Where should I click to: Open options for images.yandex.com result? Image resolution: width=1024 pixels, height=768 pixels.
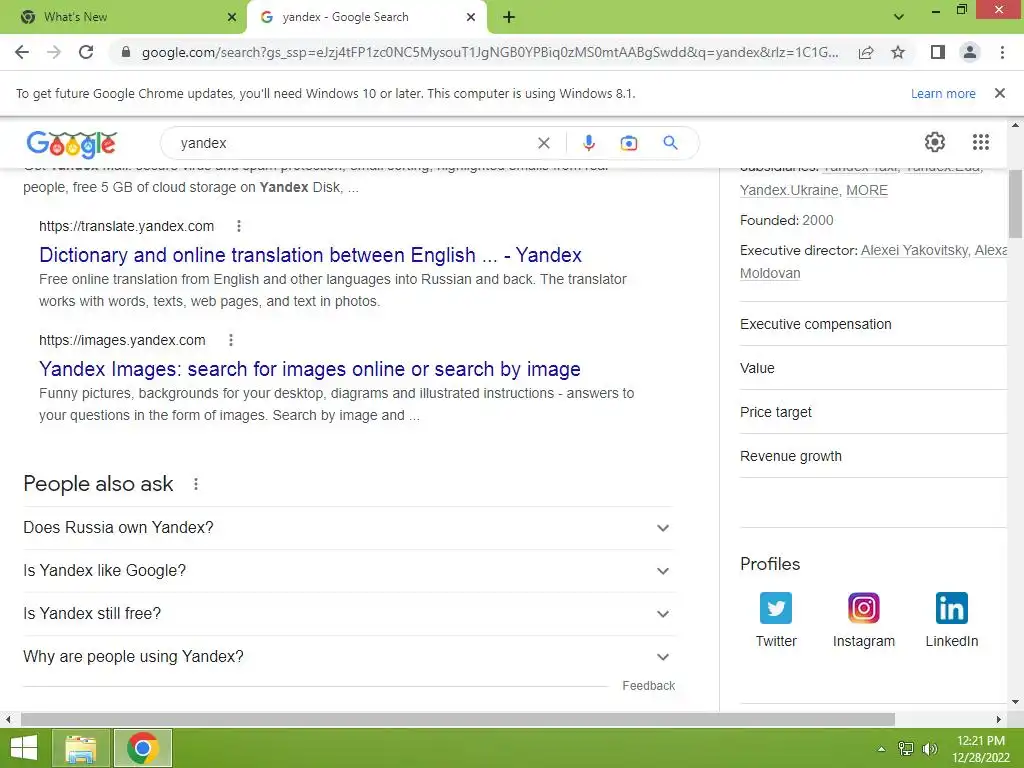[x=231, y=340]
